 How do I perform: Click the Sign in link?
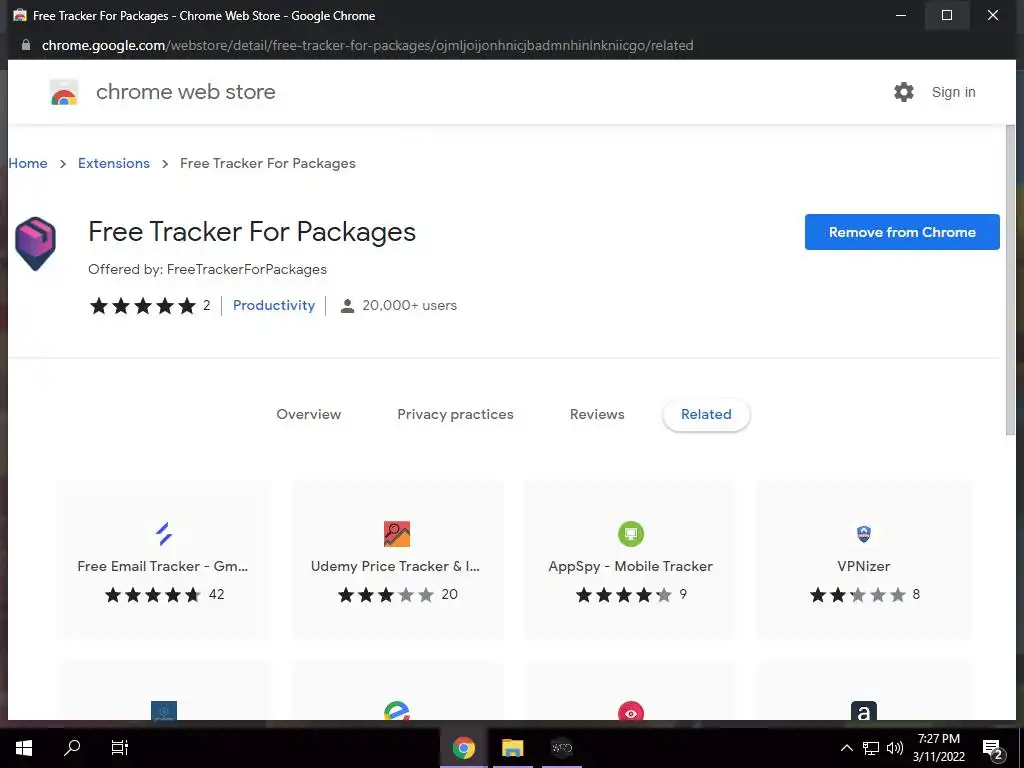click(x=953, y=92)
